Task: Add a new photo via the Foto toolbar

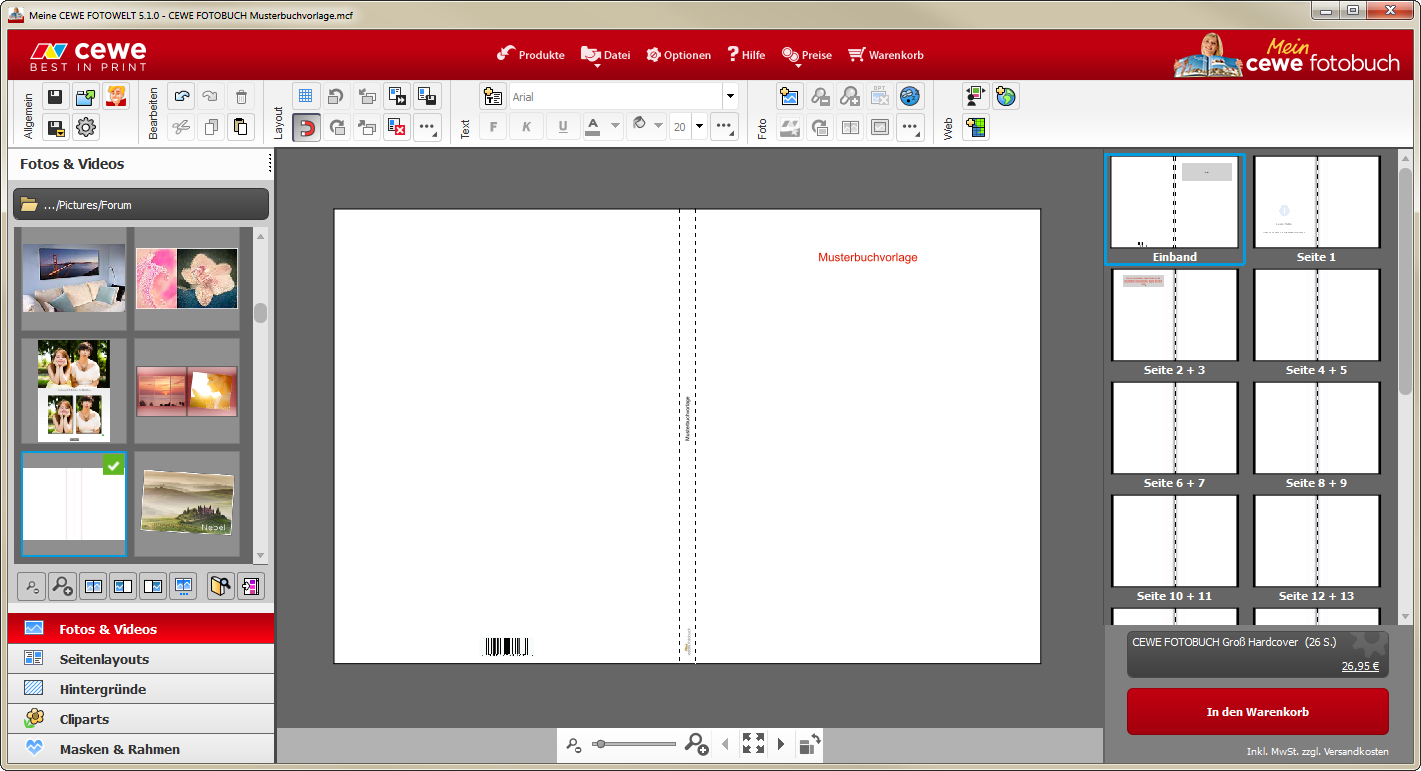Action: point(790,97)
